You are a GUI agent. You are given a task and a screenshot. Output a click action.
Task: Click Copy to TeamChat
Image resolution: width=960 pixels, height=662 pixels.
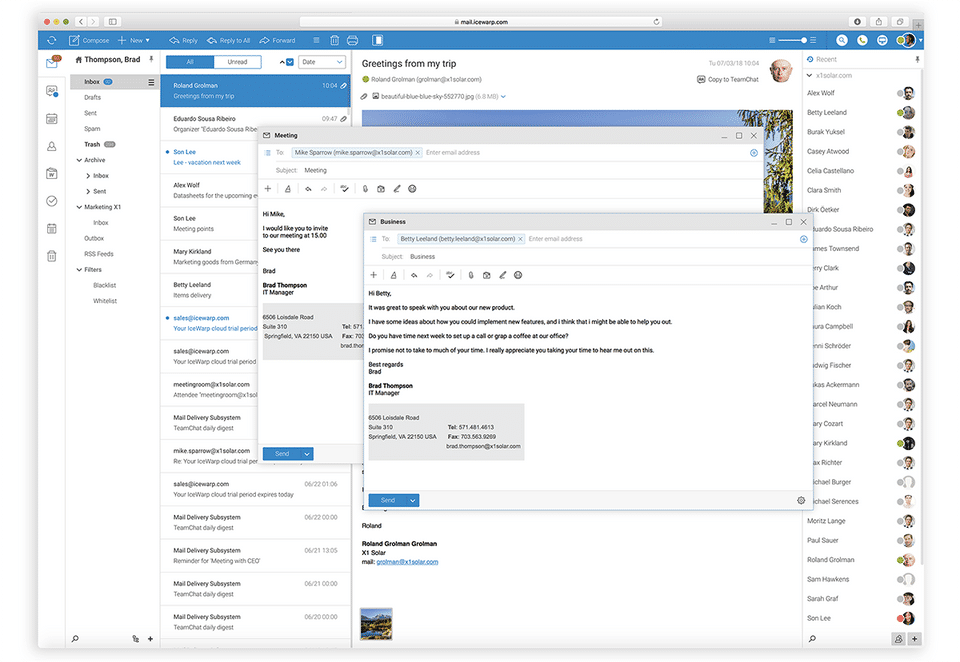[728, 80]
